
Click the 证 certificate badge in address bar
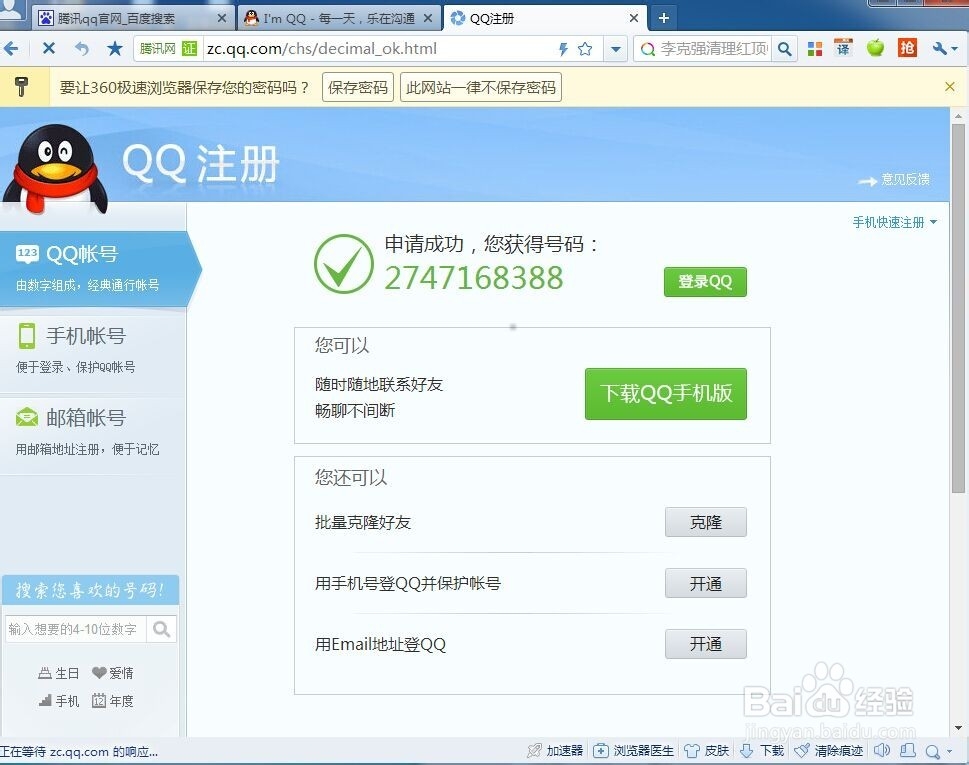click(189, 48)
